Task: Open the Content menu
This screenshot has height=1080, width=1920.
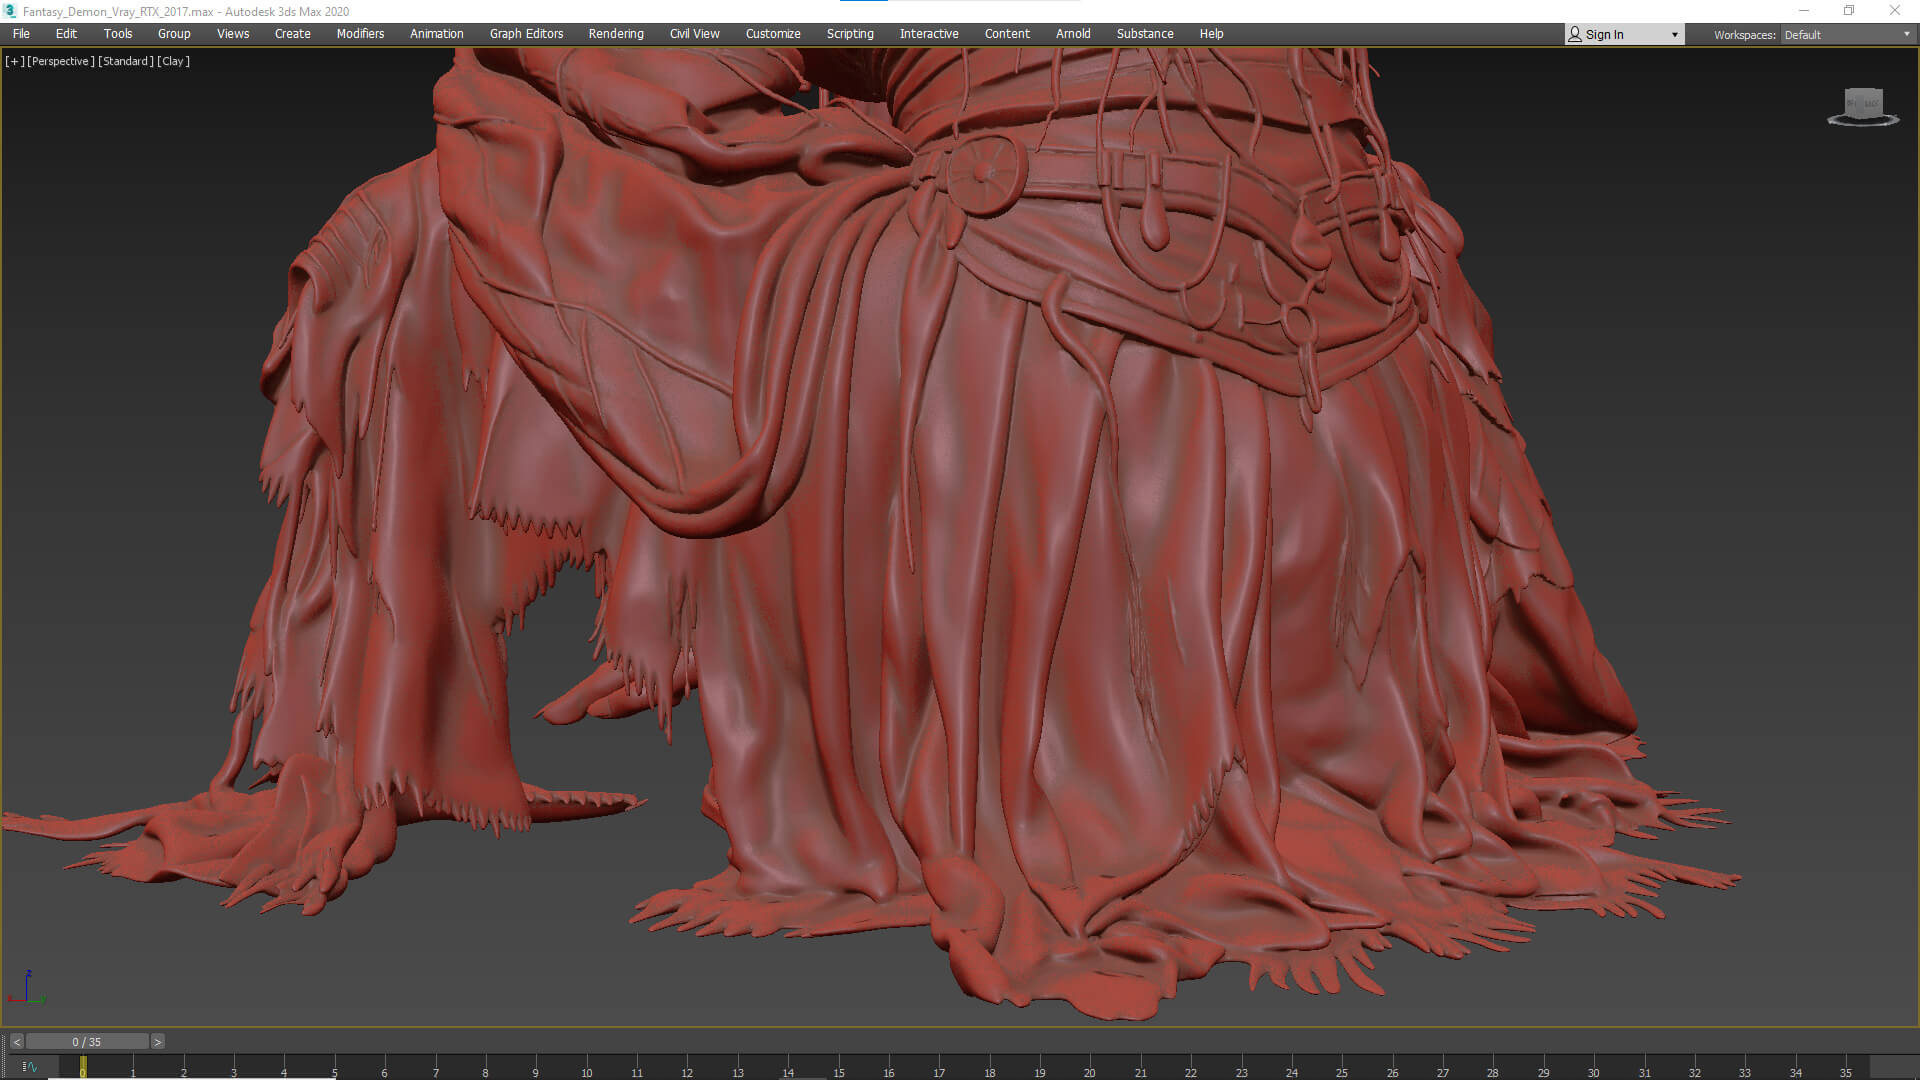Action: click(1007, 34)
